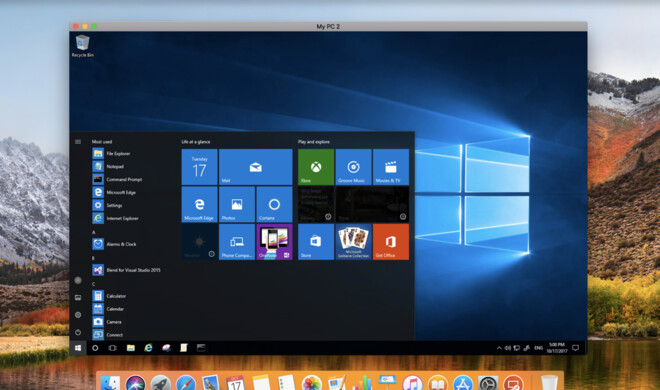Open Finder in the macOS Dock
Image resolution: width=660 pixels, height=390 pixels.
(110, 384)
